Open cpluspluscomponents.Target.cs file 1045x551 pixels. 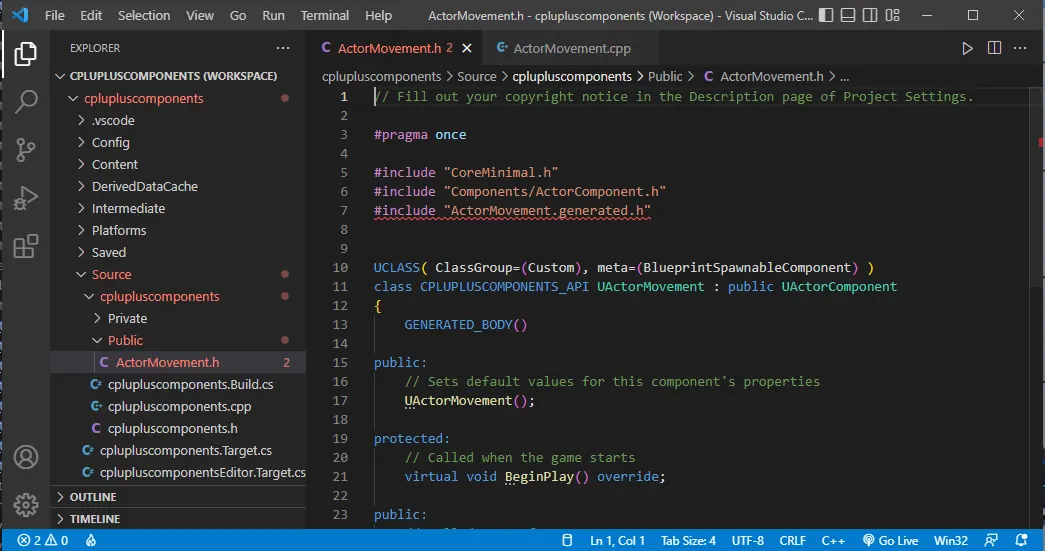[x=179, y=450]
